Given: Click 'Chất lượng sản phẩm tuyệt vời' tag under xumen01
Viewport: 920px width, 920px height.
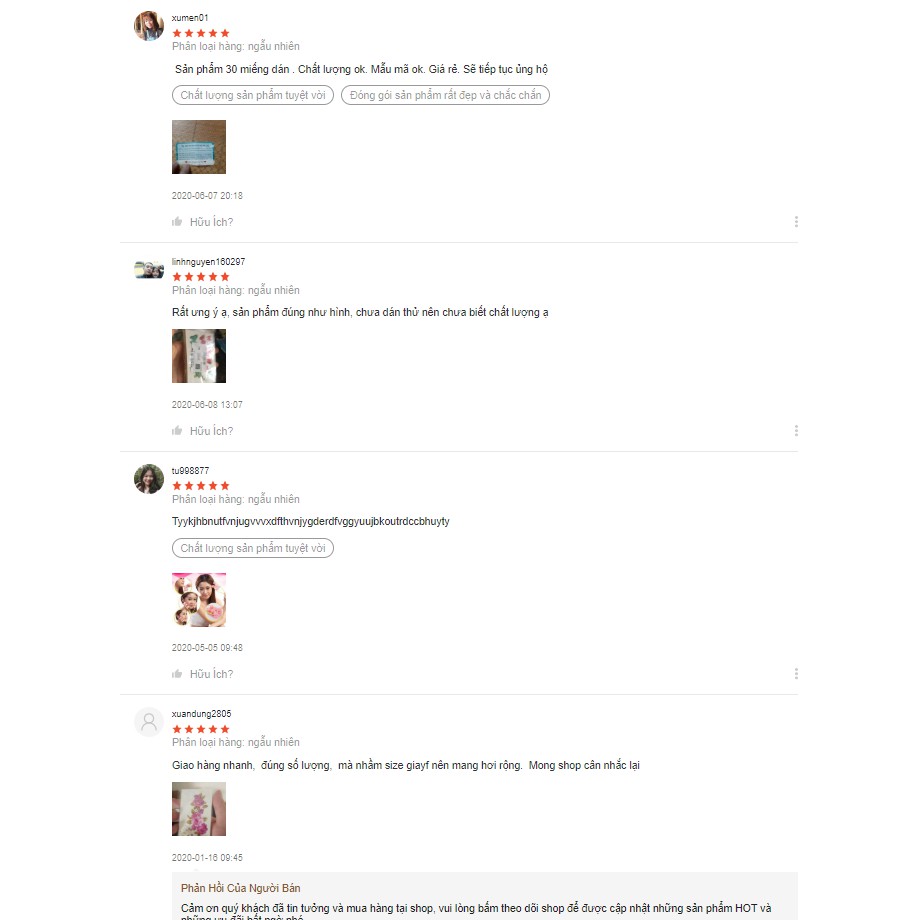Looking at the screenshot, I should click(x=253, y=95).
